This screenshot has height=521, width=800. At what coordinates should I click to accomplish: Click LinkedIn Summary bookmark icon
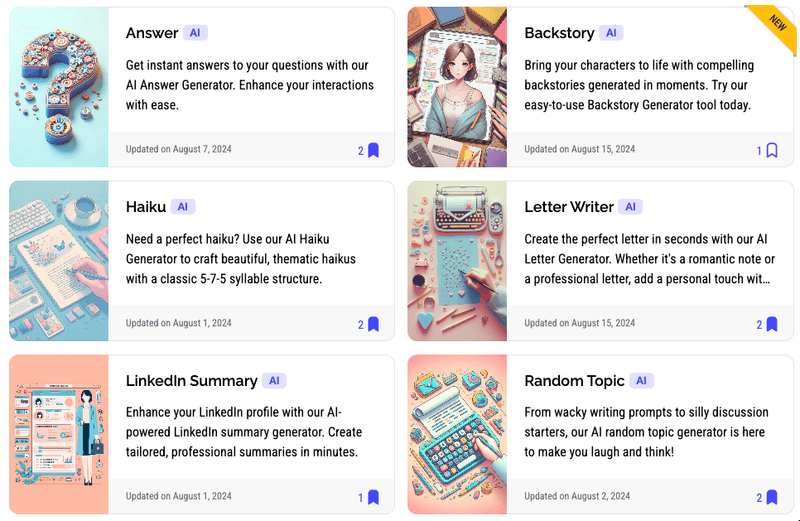click(373, 498)
